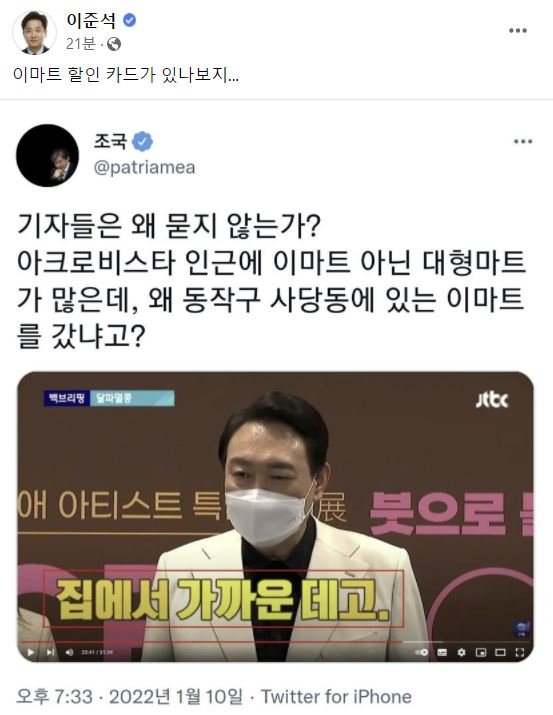Toggle autoplay switch in video controls
The image size is (553, 715).
pyautogui.click(x=422, y=652)
